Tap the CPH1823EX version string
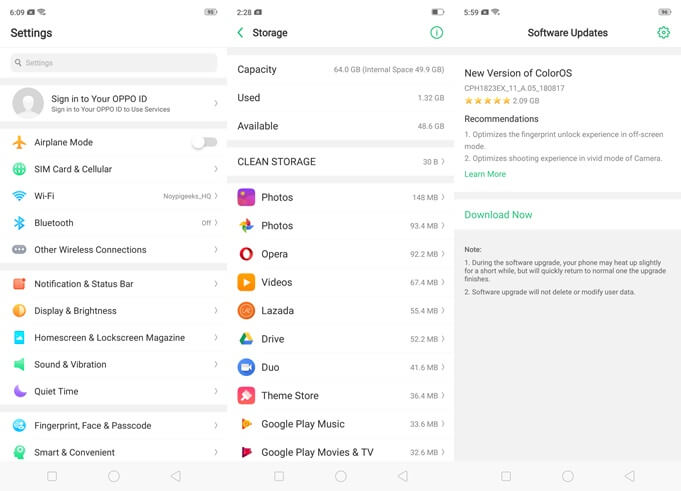681x491 pixels. (x=514, y=88)
